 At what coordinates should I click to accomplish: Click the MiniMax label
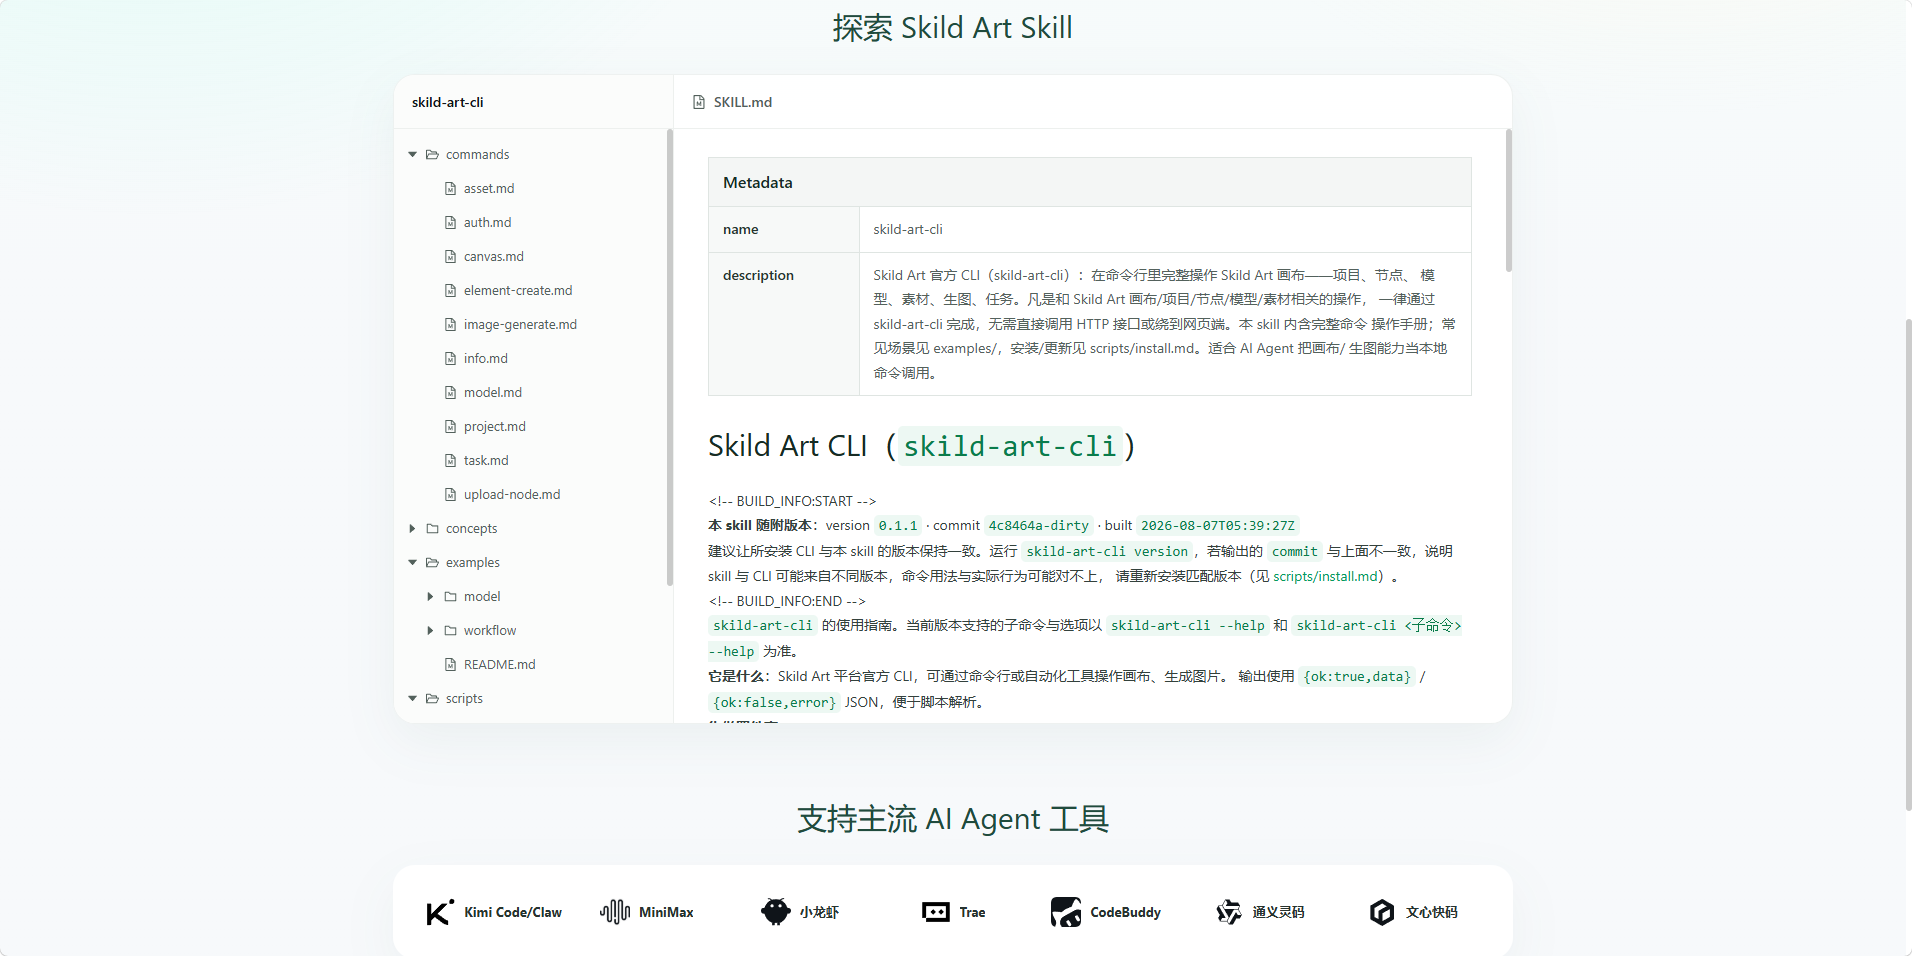[x=666, y=912]
